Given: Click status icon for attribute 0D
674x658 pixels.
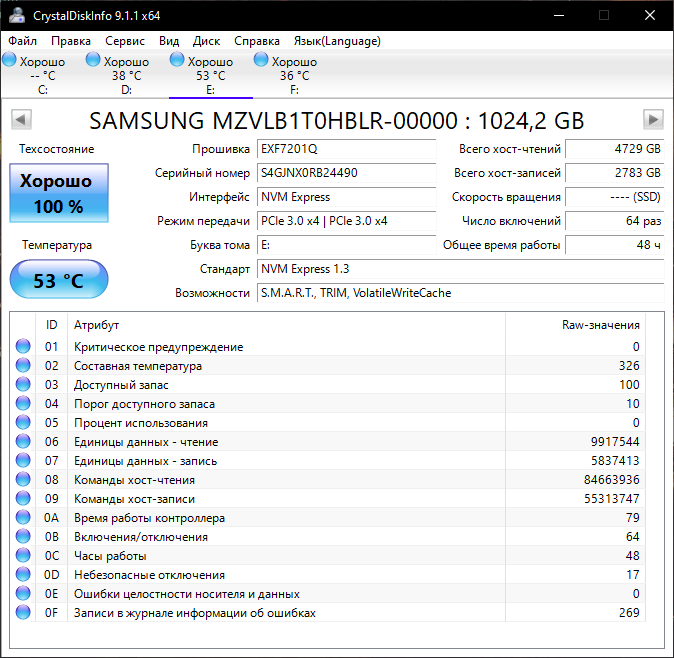Looking at the screenshot, I should click(x=23, y=574).
